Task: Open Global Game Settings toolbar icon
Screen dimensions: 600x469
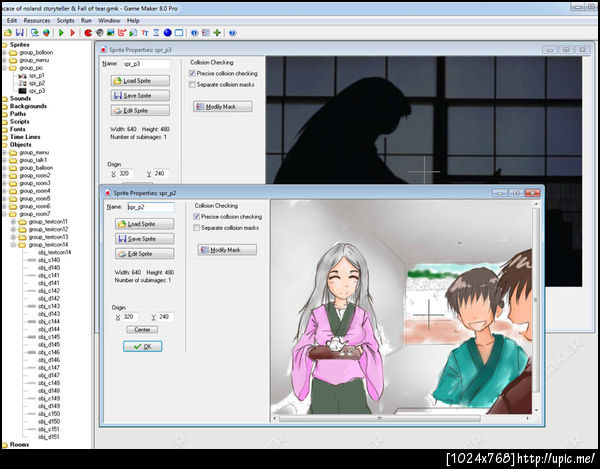Action: pos(206,33)
